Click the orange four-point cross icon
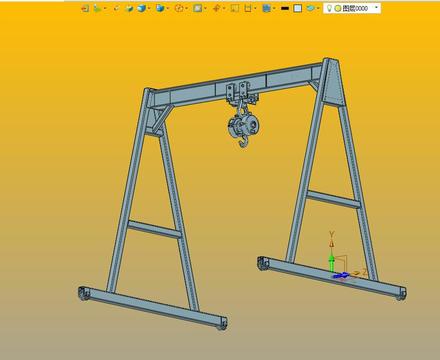440x360 pixels. tap(216, 8)
